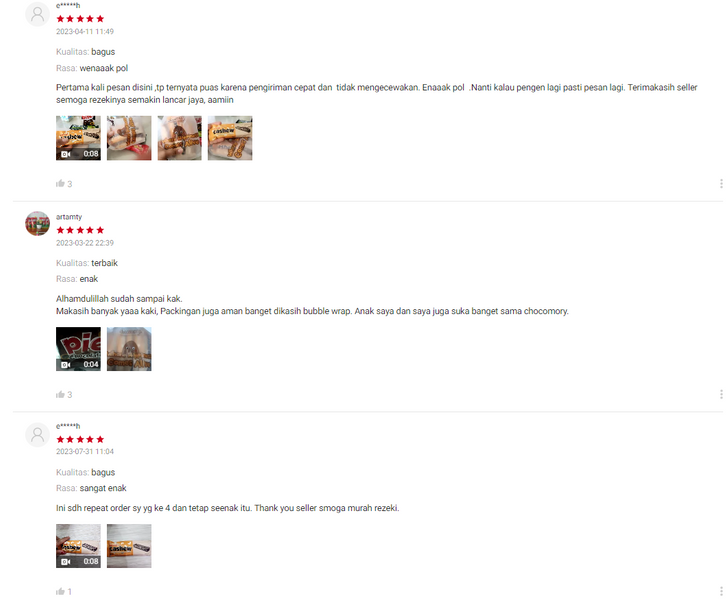Viewport: 726px width, 607px height.
Task: Open the photo beside artamty's video
Action: [129, 349]
